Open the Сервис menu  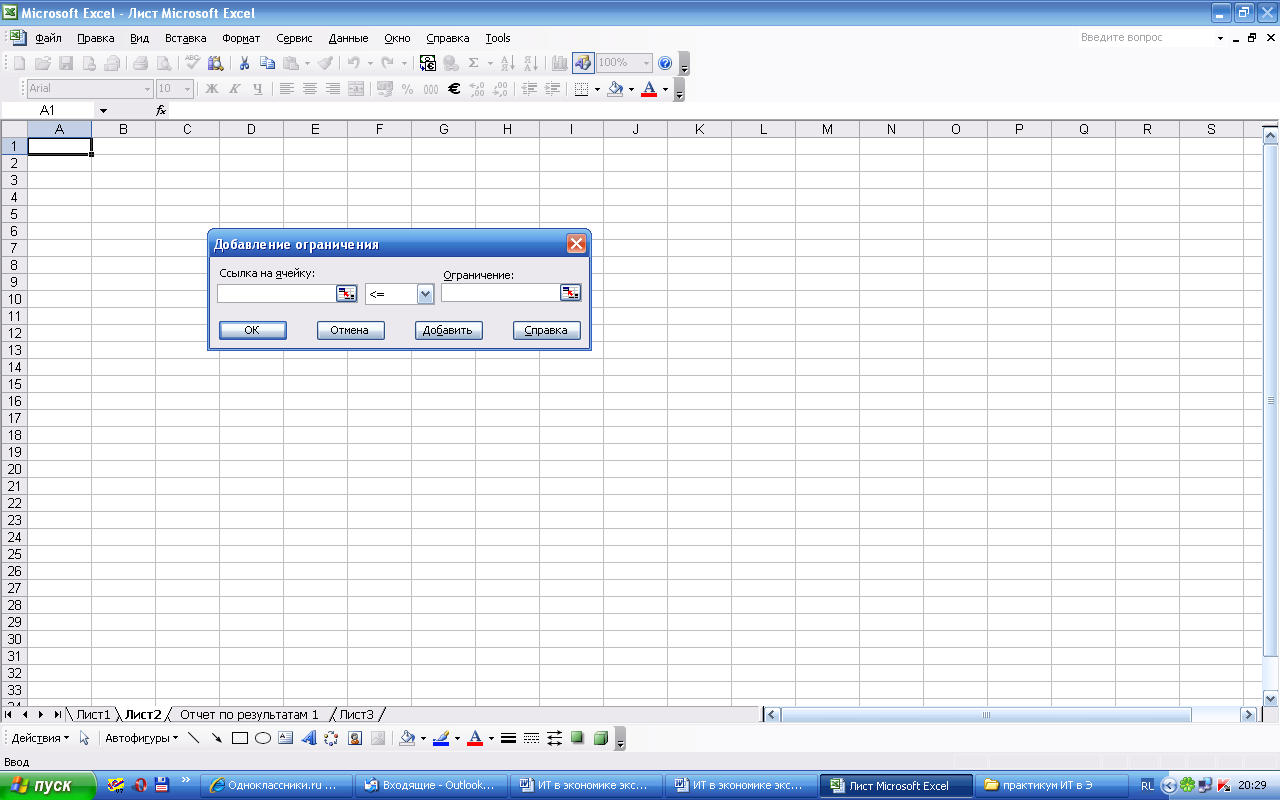tap(294, 38)
